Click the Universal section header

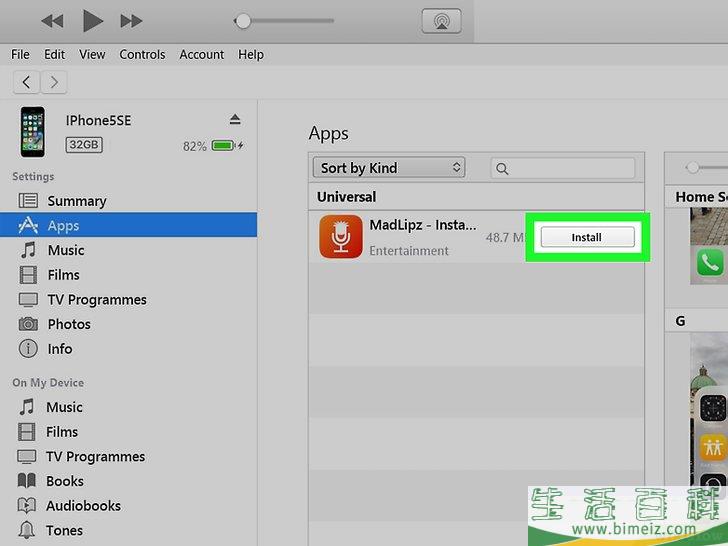tap(476, 197)
